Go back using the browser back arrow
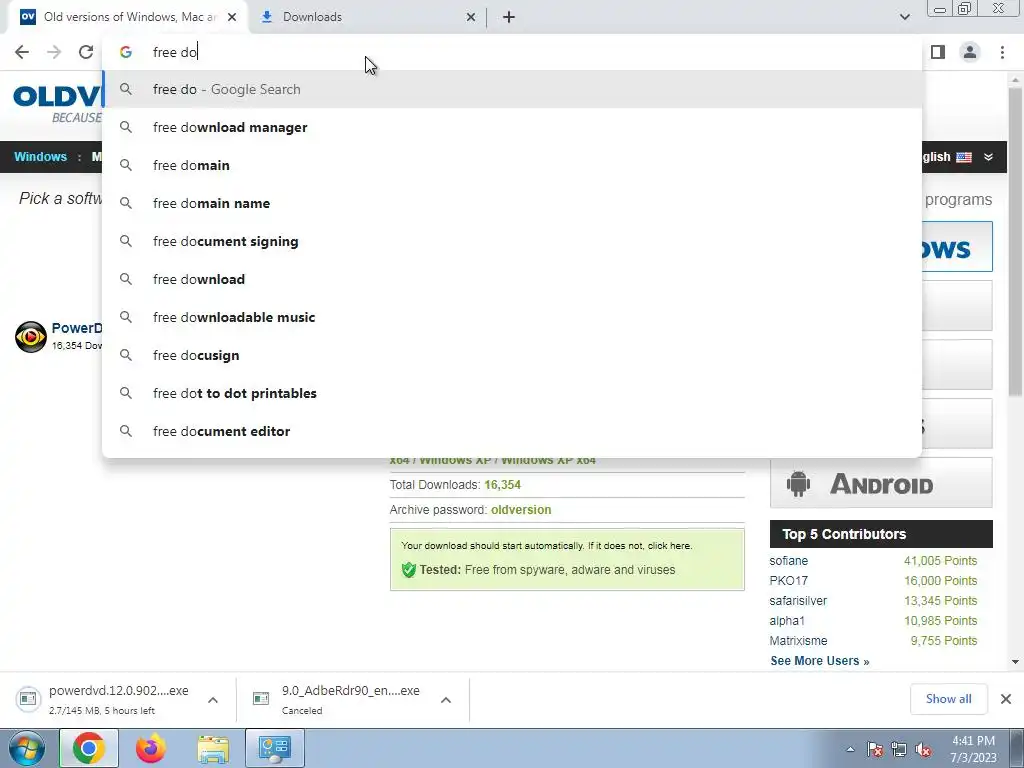The image size is (1024, 768). (22, 52)
